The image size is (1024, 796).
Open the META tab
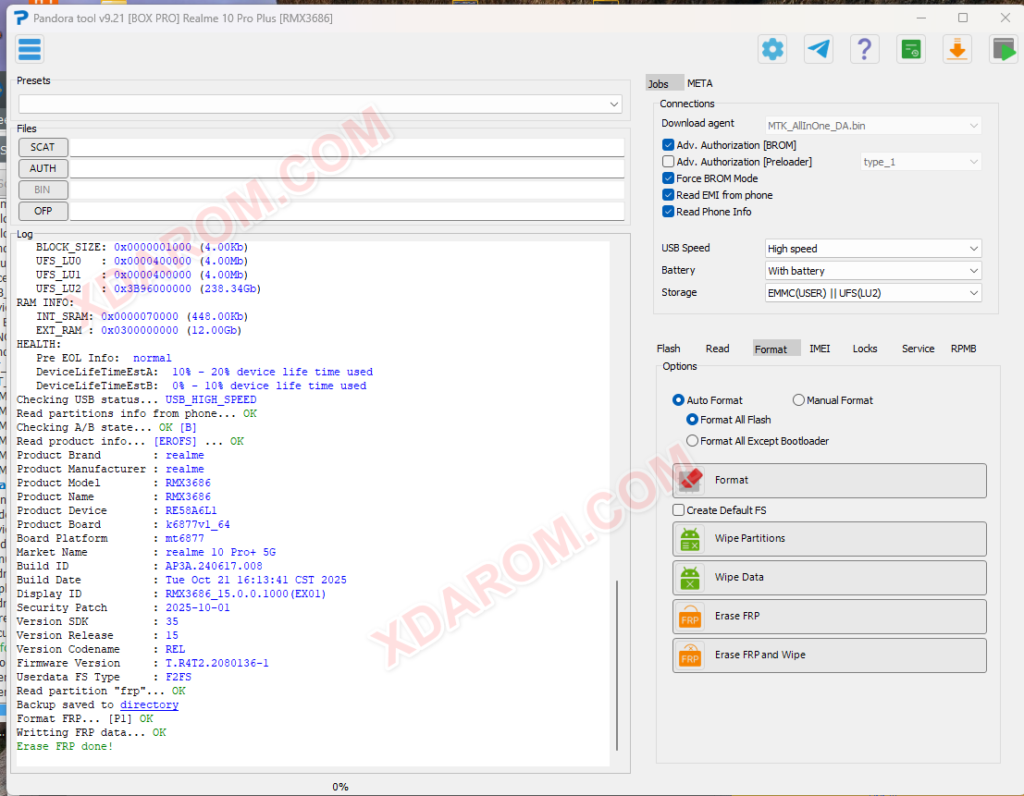click(x=699, y=84)
